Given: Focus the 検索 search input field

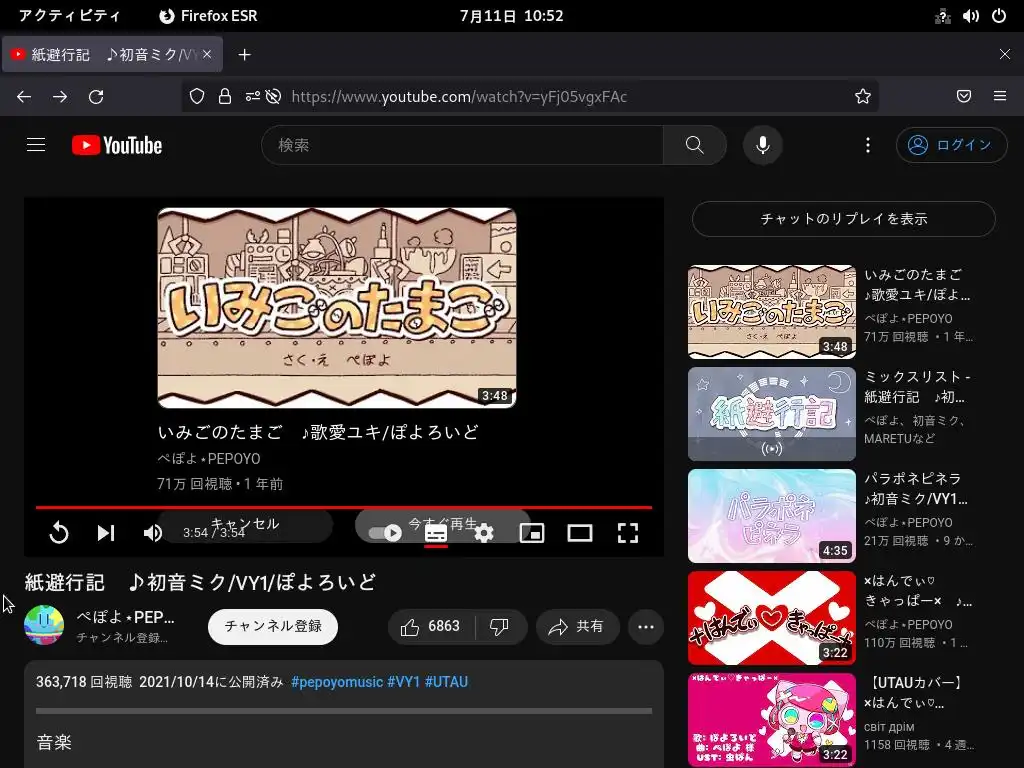Looking at the screenshot, I should 462,145.
